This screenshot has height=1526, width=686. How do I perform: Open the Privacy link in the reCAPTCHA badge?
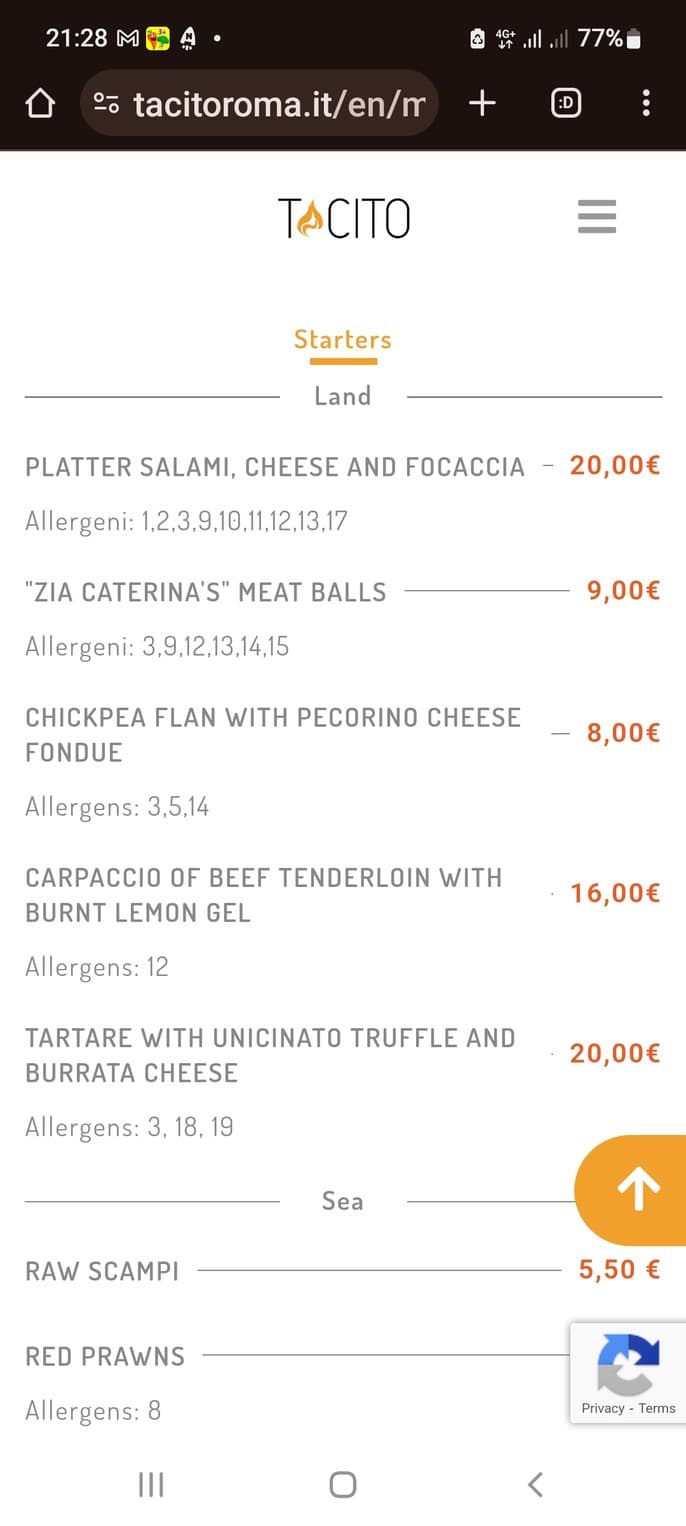599,1408
